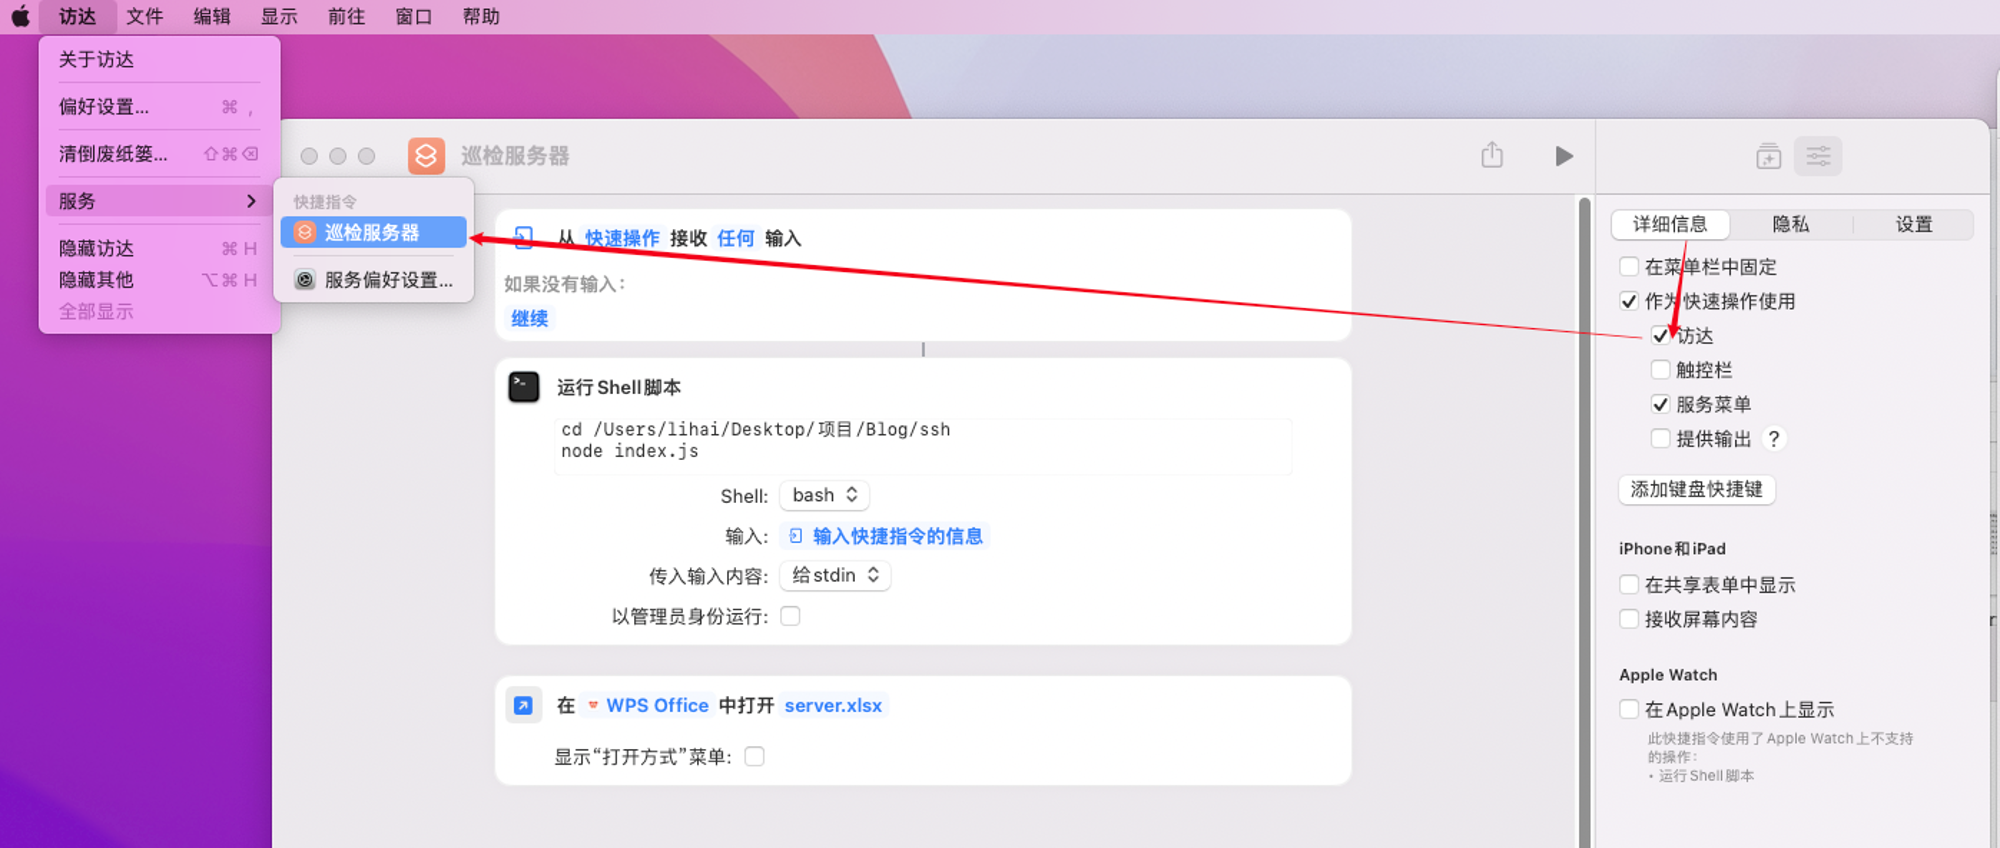Screen dimensions: 2000x848
Task: Click the help question mark beside 提供输出
Action: point(1774,439)
